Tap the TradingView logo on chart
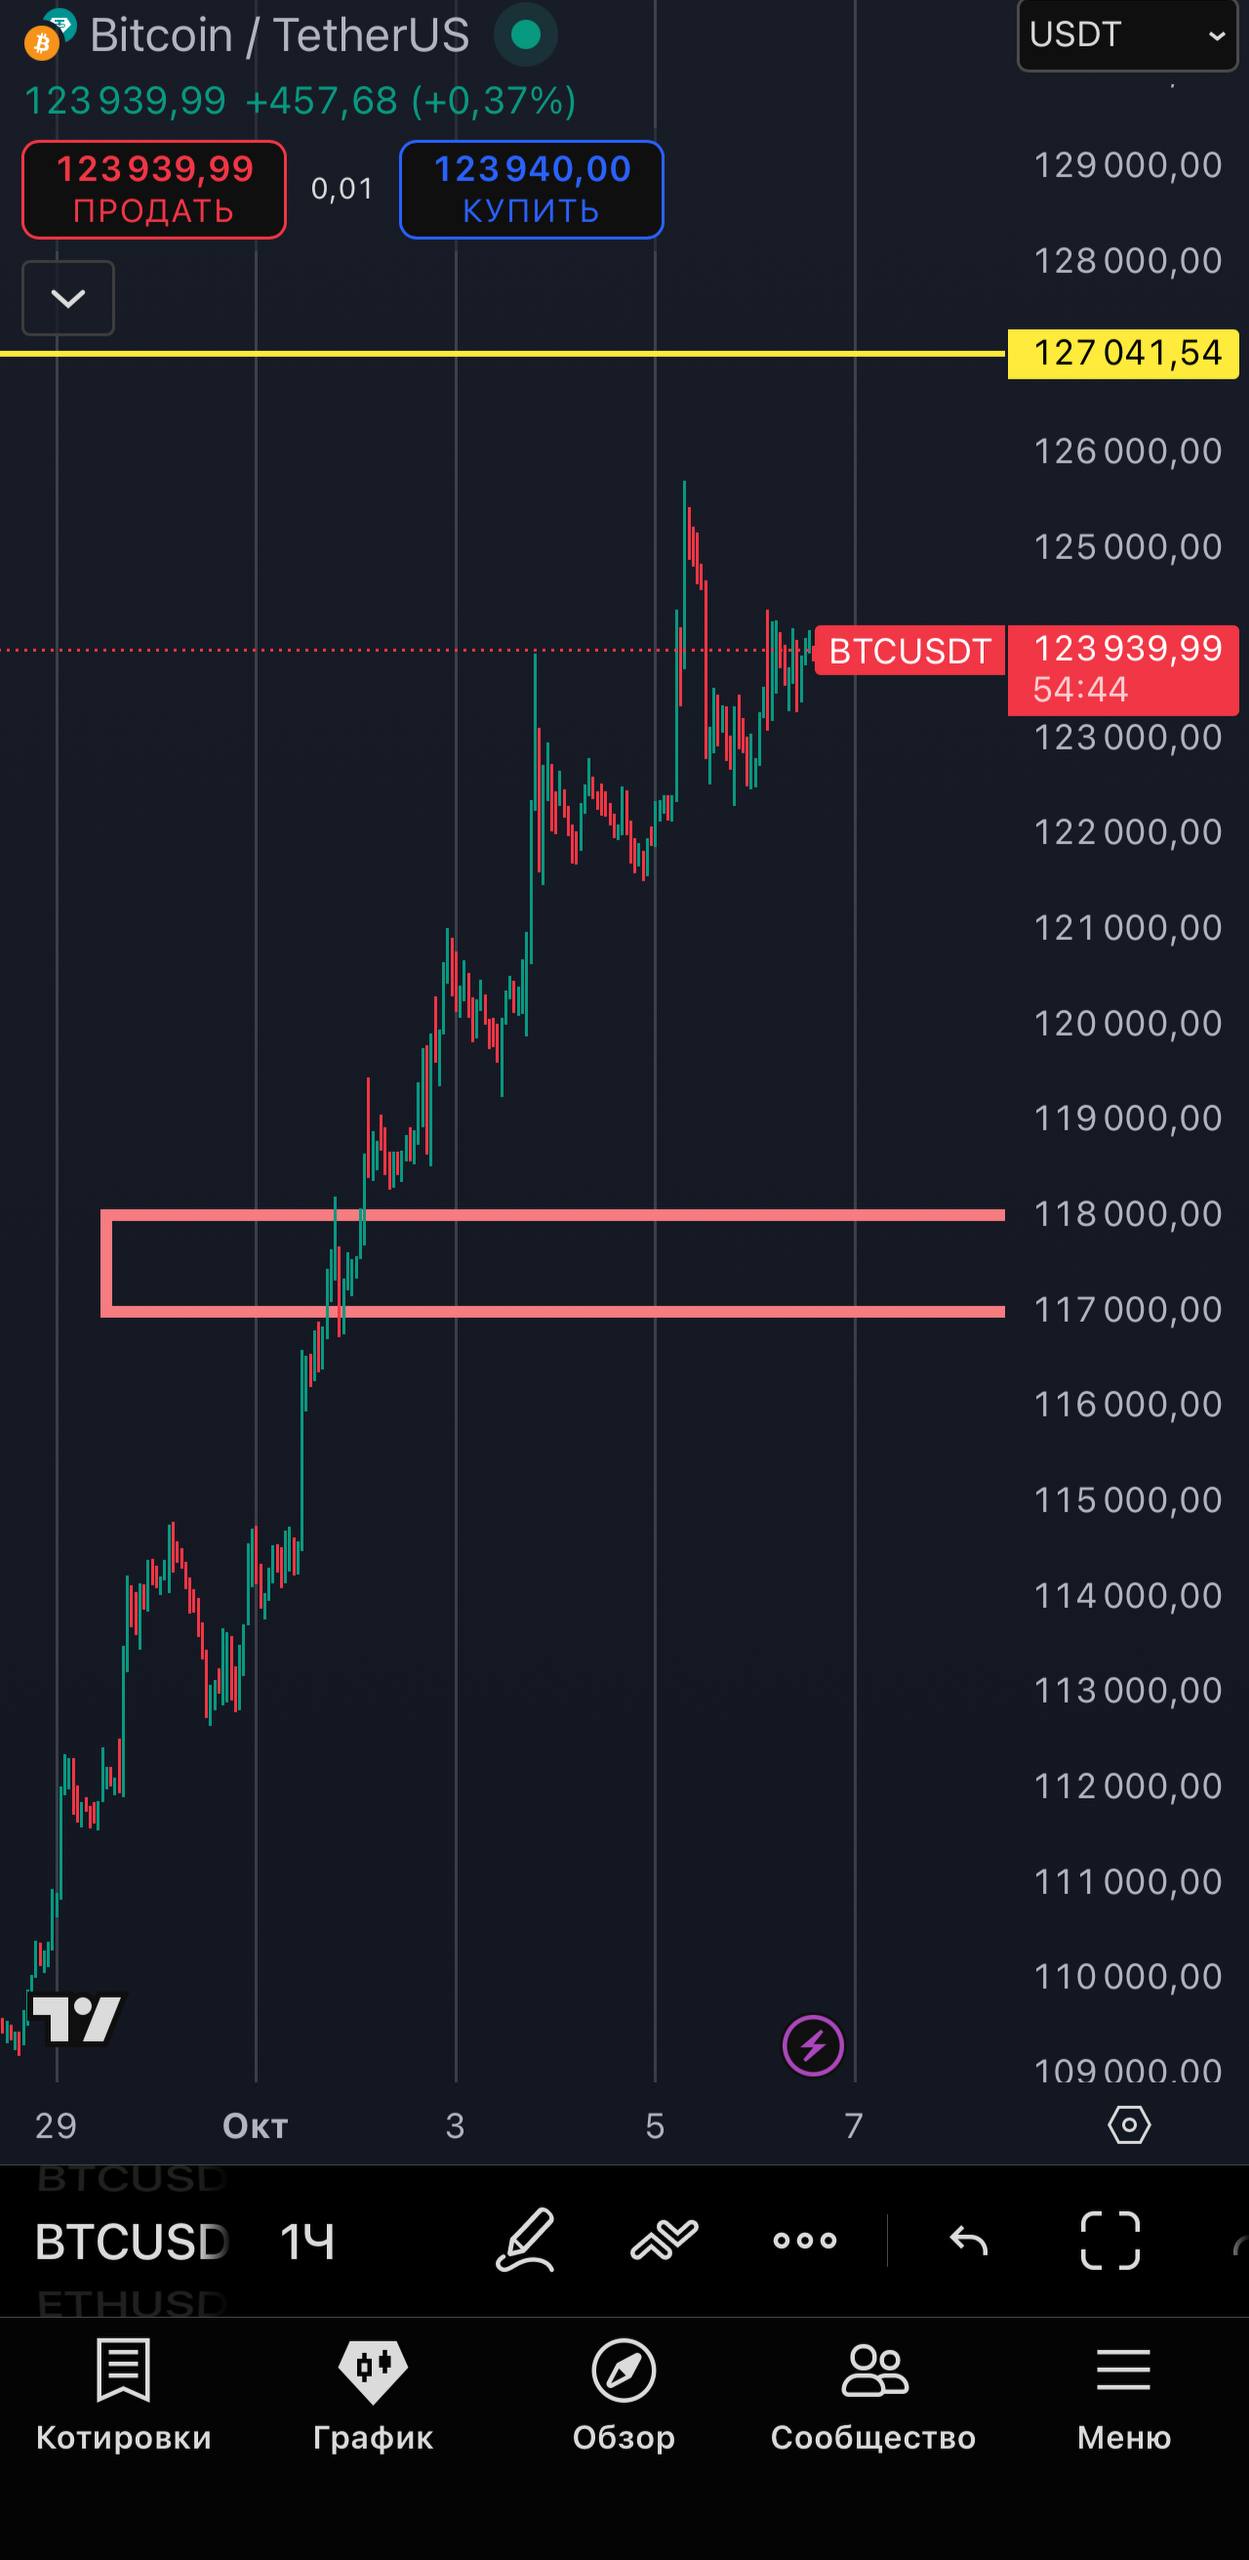This screenshot has height=2560, width=1249. [76, 2019]
